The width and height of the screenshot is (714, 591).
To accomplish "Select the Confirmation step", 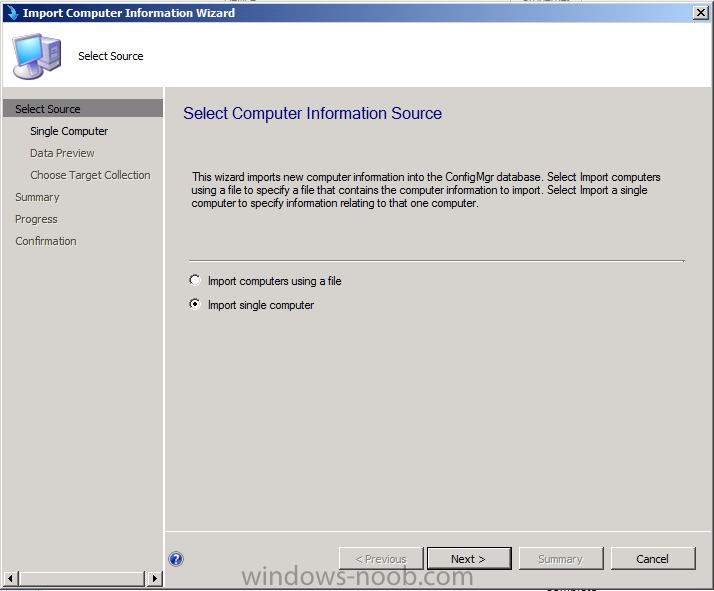I will pyautogui.click(x=46, y=241).
